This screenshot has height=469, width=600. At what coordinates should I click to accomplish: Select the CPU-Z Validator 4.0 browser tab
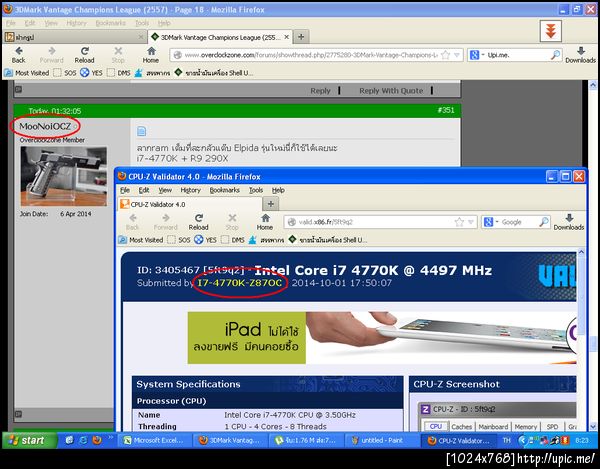pyautogui.click(x=190, y=204)
